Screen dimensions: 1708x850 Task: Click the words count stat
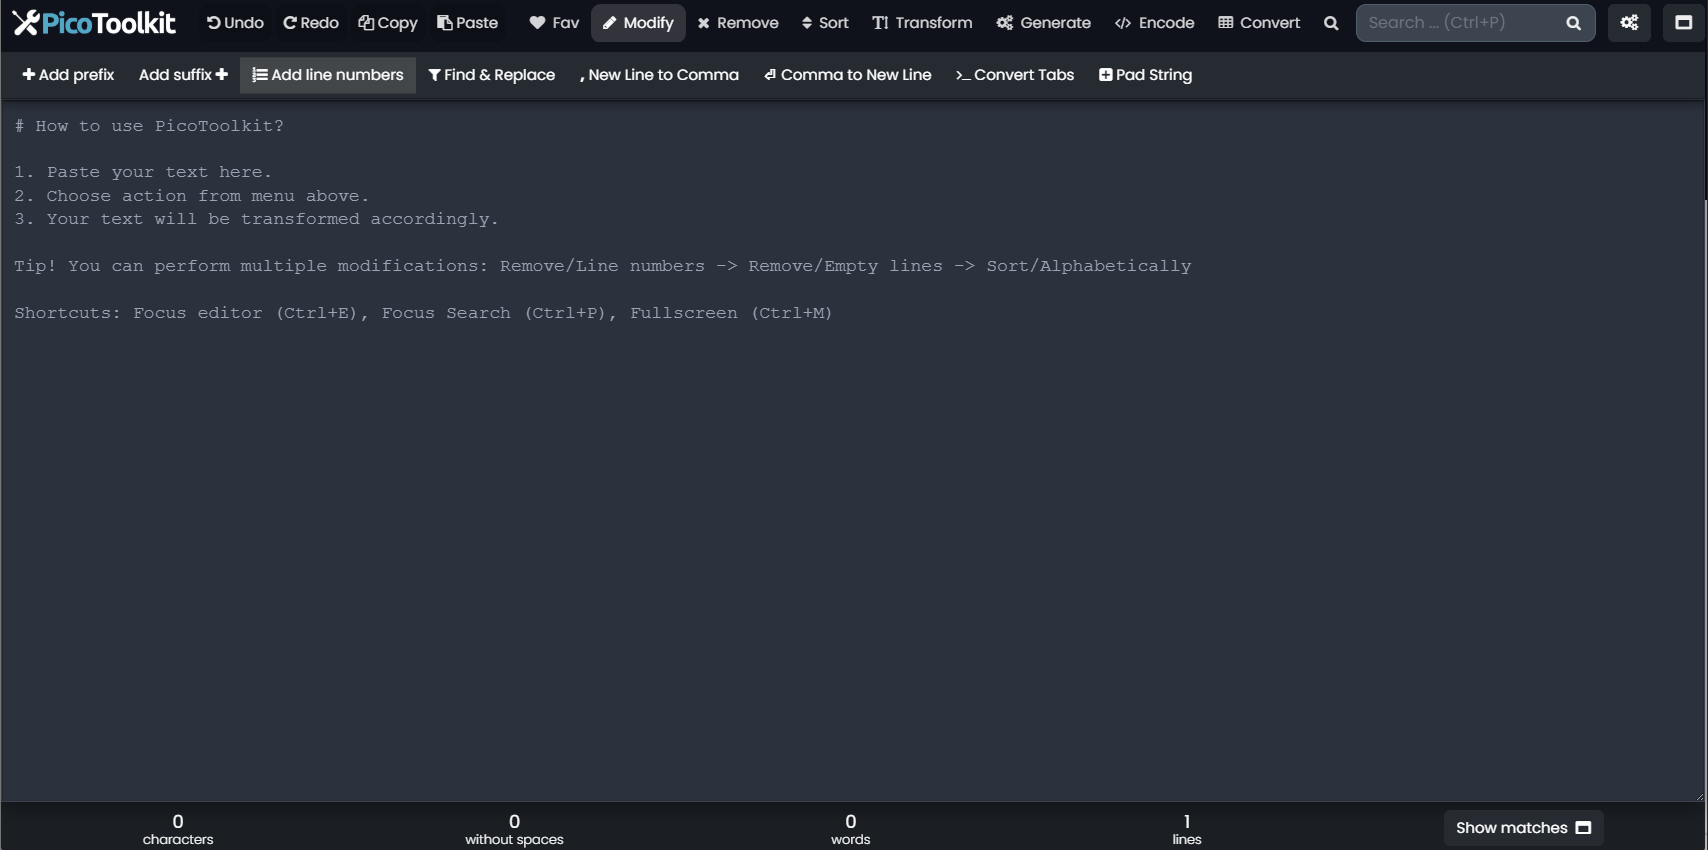[851, 829]
